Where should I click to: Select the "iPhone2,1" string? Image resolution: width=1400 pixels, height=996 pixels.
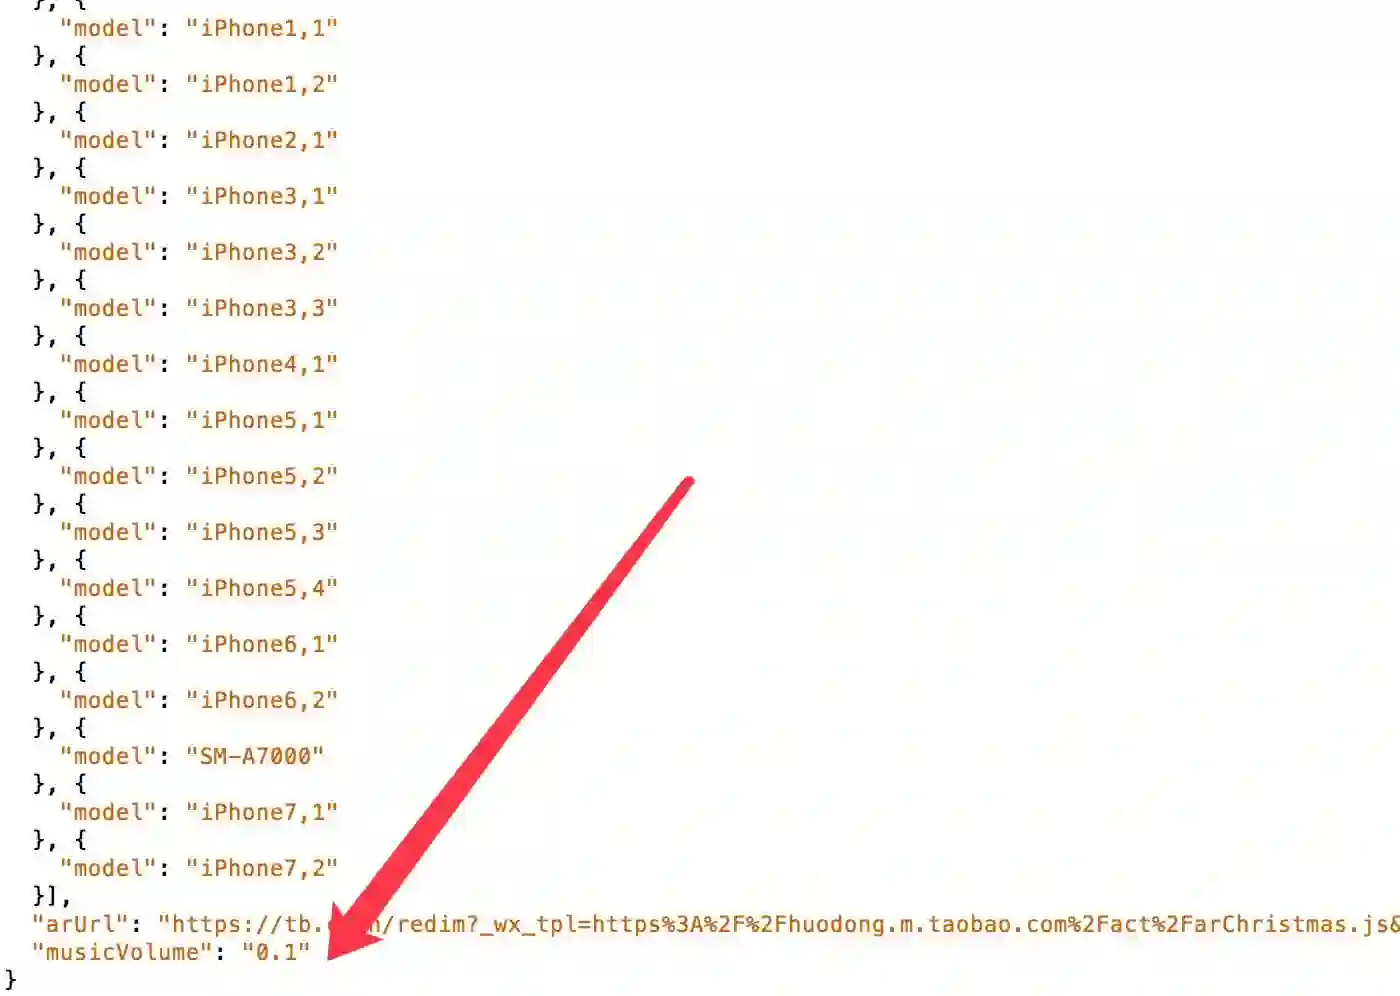click(262, 140)
